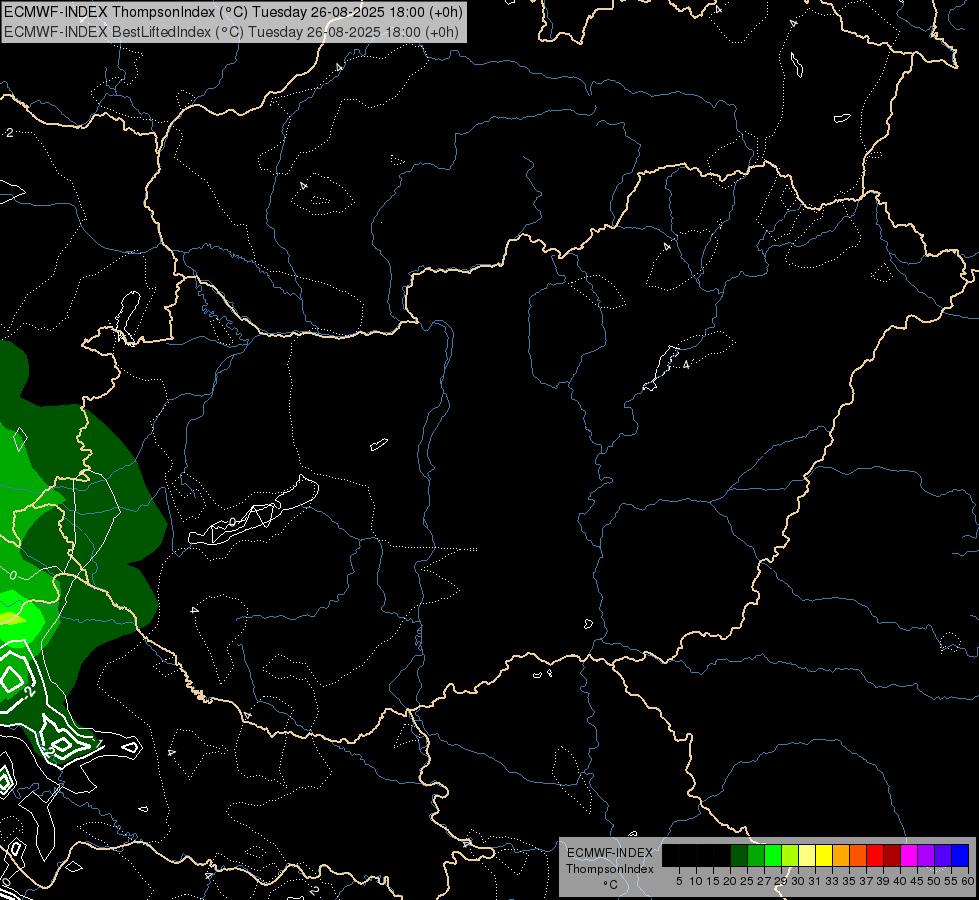Click the legend tick value "5"

679,881
